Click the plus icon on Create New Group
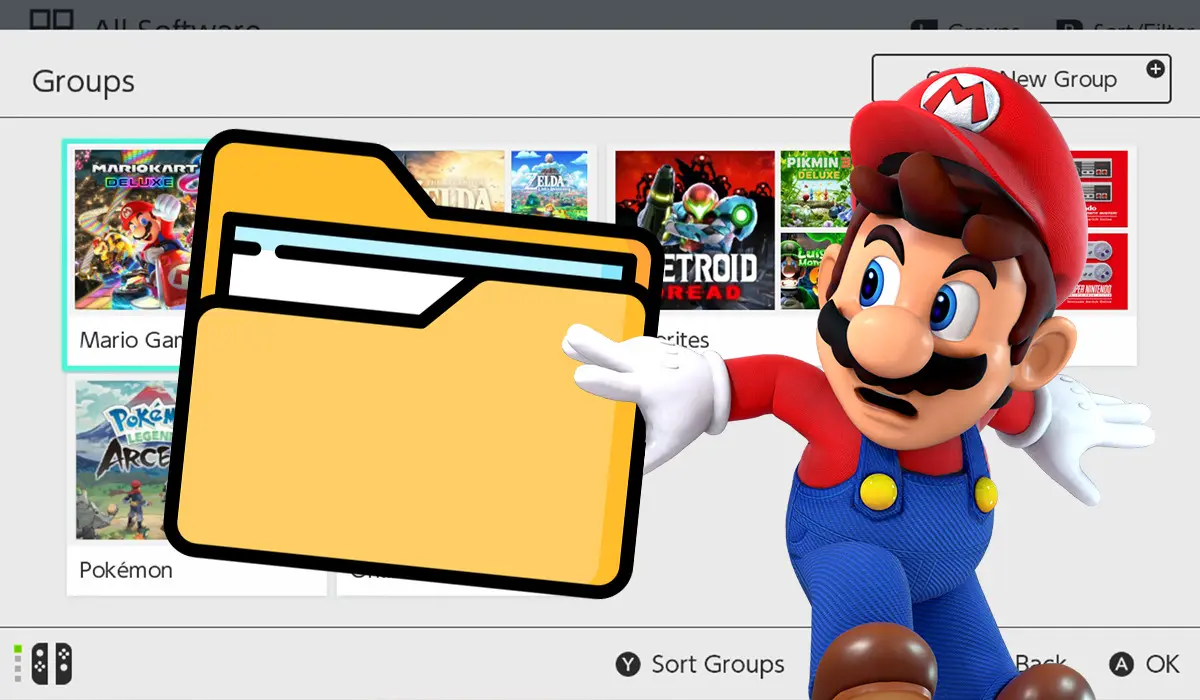Viewport: 1200px width, 700px height. (1155, 69)
